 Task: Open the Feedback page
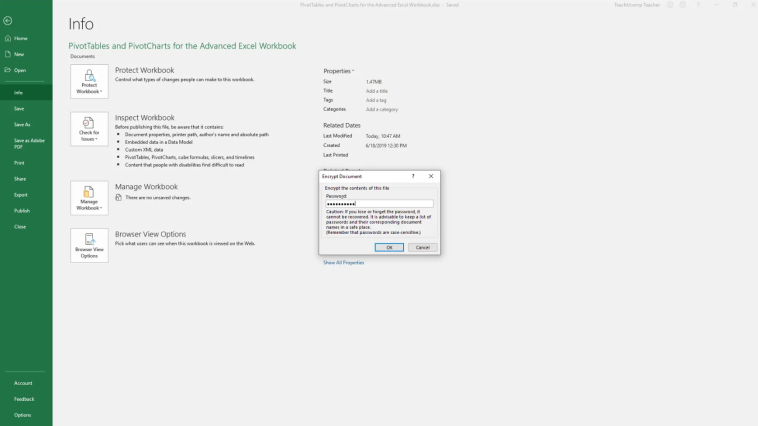pos(26,399)
